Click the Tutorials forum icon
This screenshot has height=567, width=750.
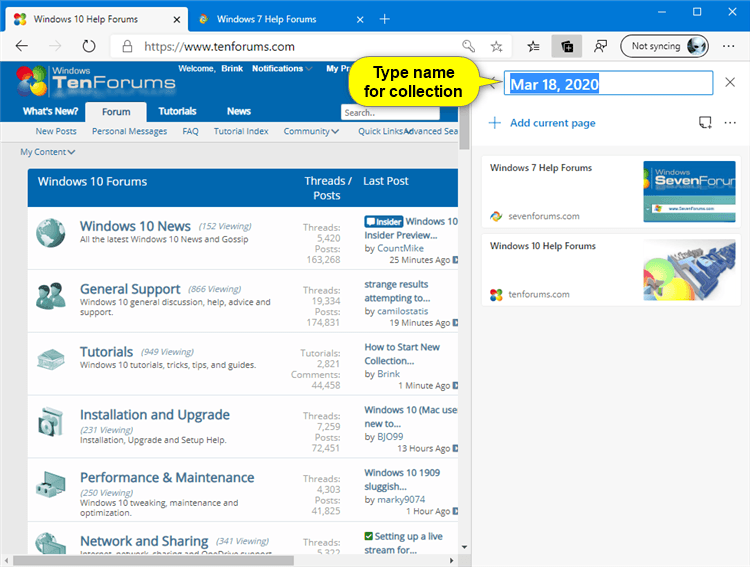click(51, 359)
